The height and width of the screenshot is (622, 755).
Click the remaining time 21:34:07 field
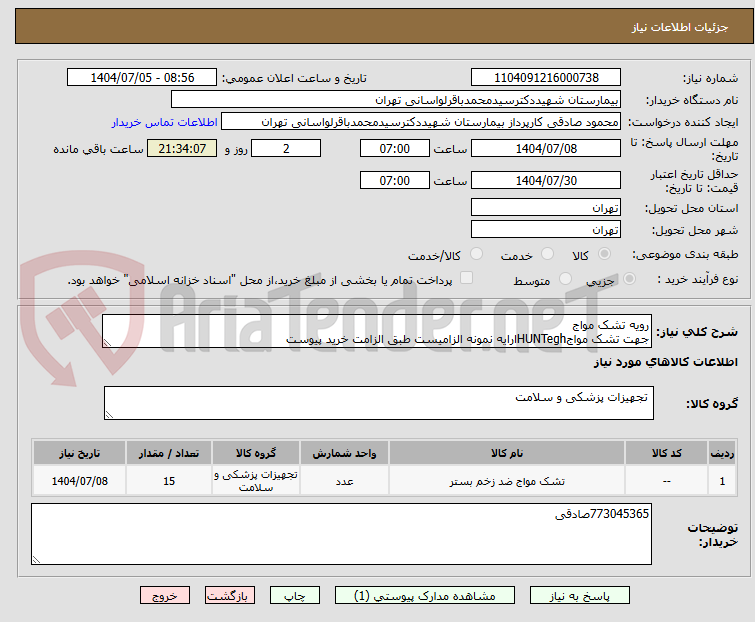click(x=182, y=148)
